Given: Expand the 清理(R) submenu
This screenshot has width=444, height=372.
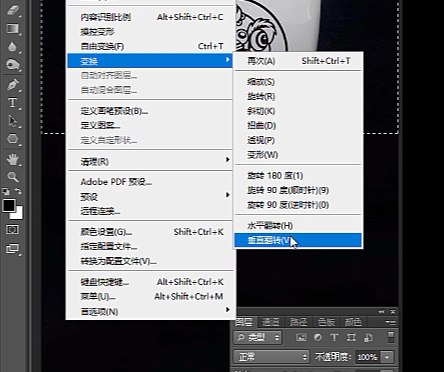Looking at the screenshot, I should [151, 162].
